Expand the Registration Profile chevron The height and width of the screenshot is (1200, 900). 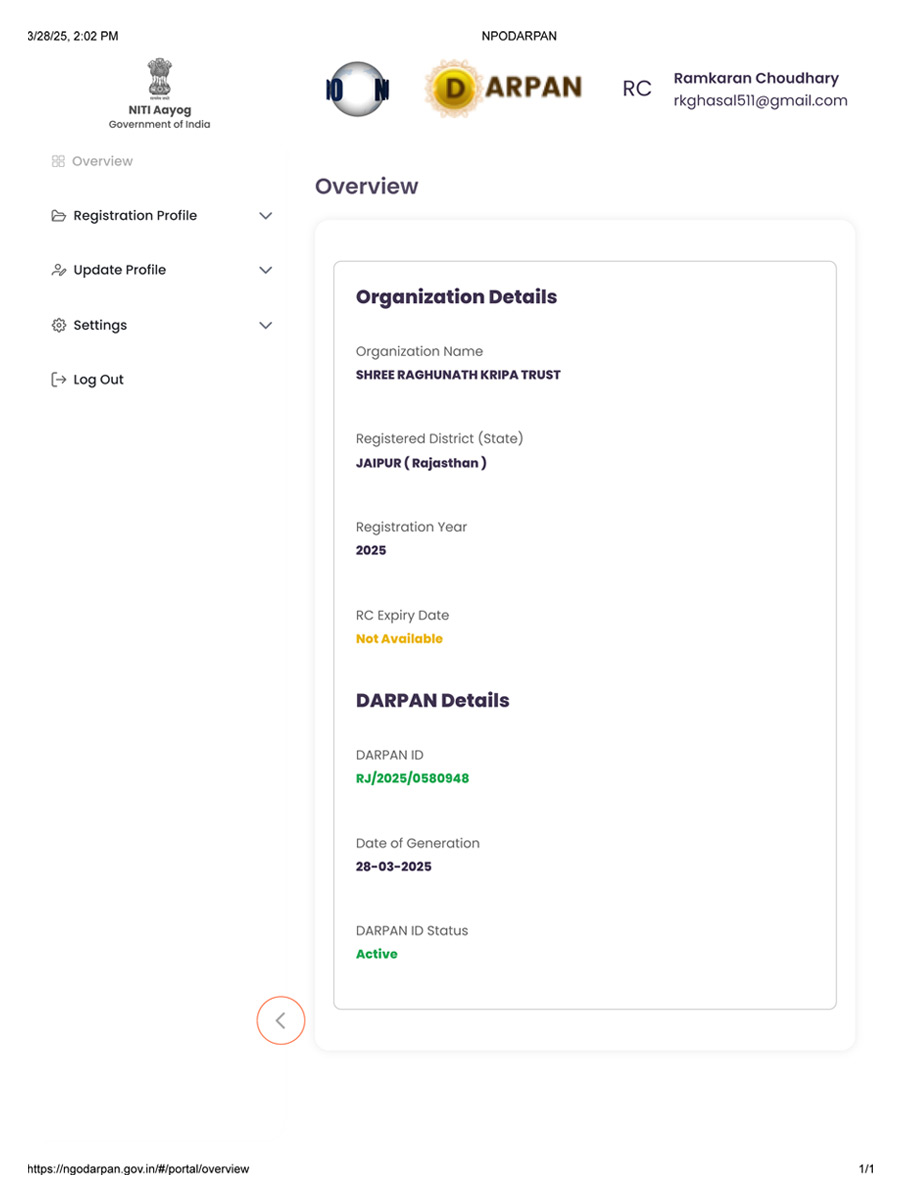point(265,216)
